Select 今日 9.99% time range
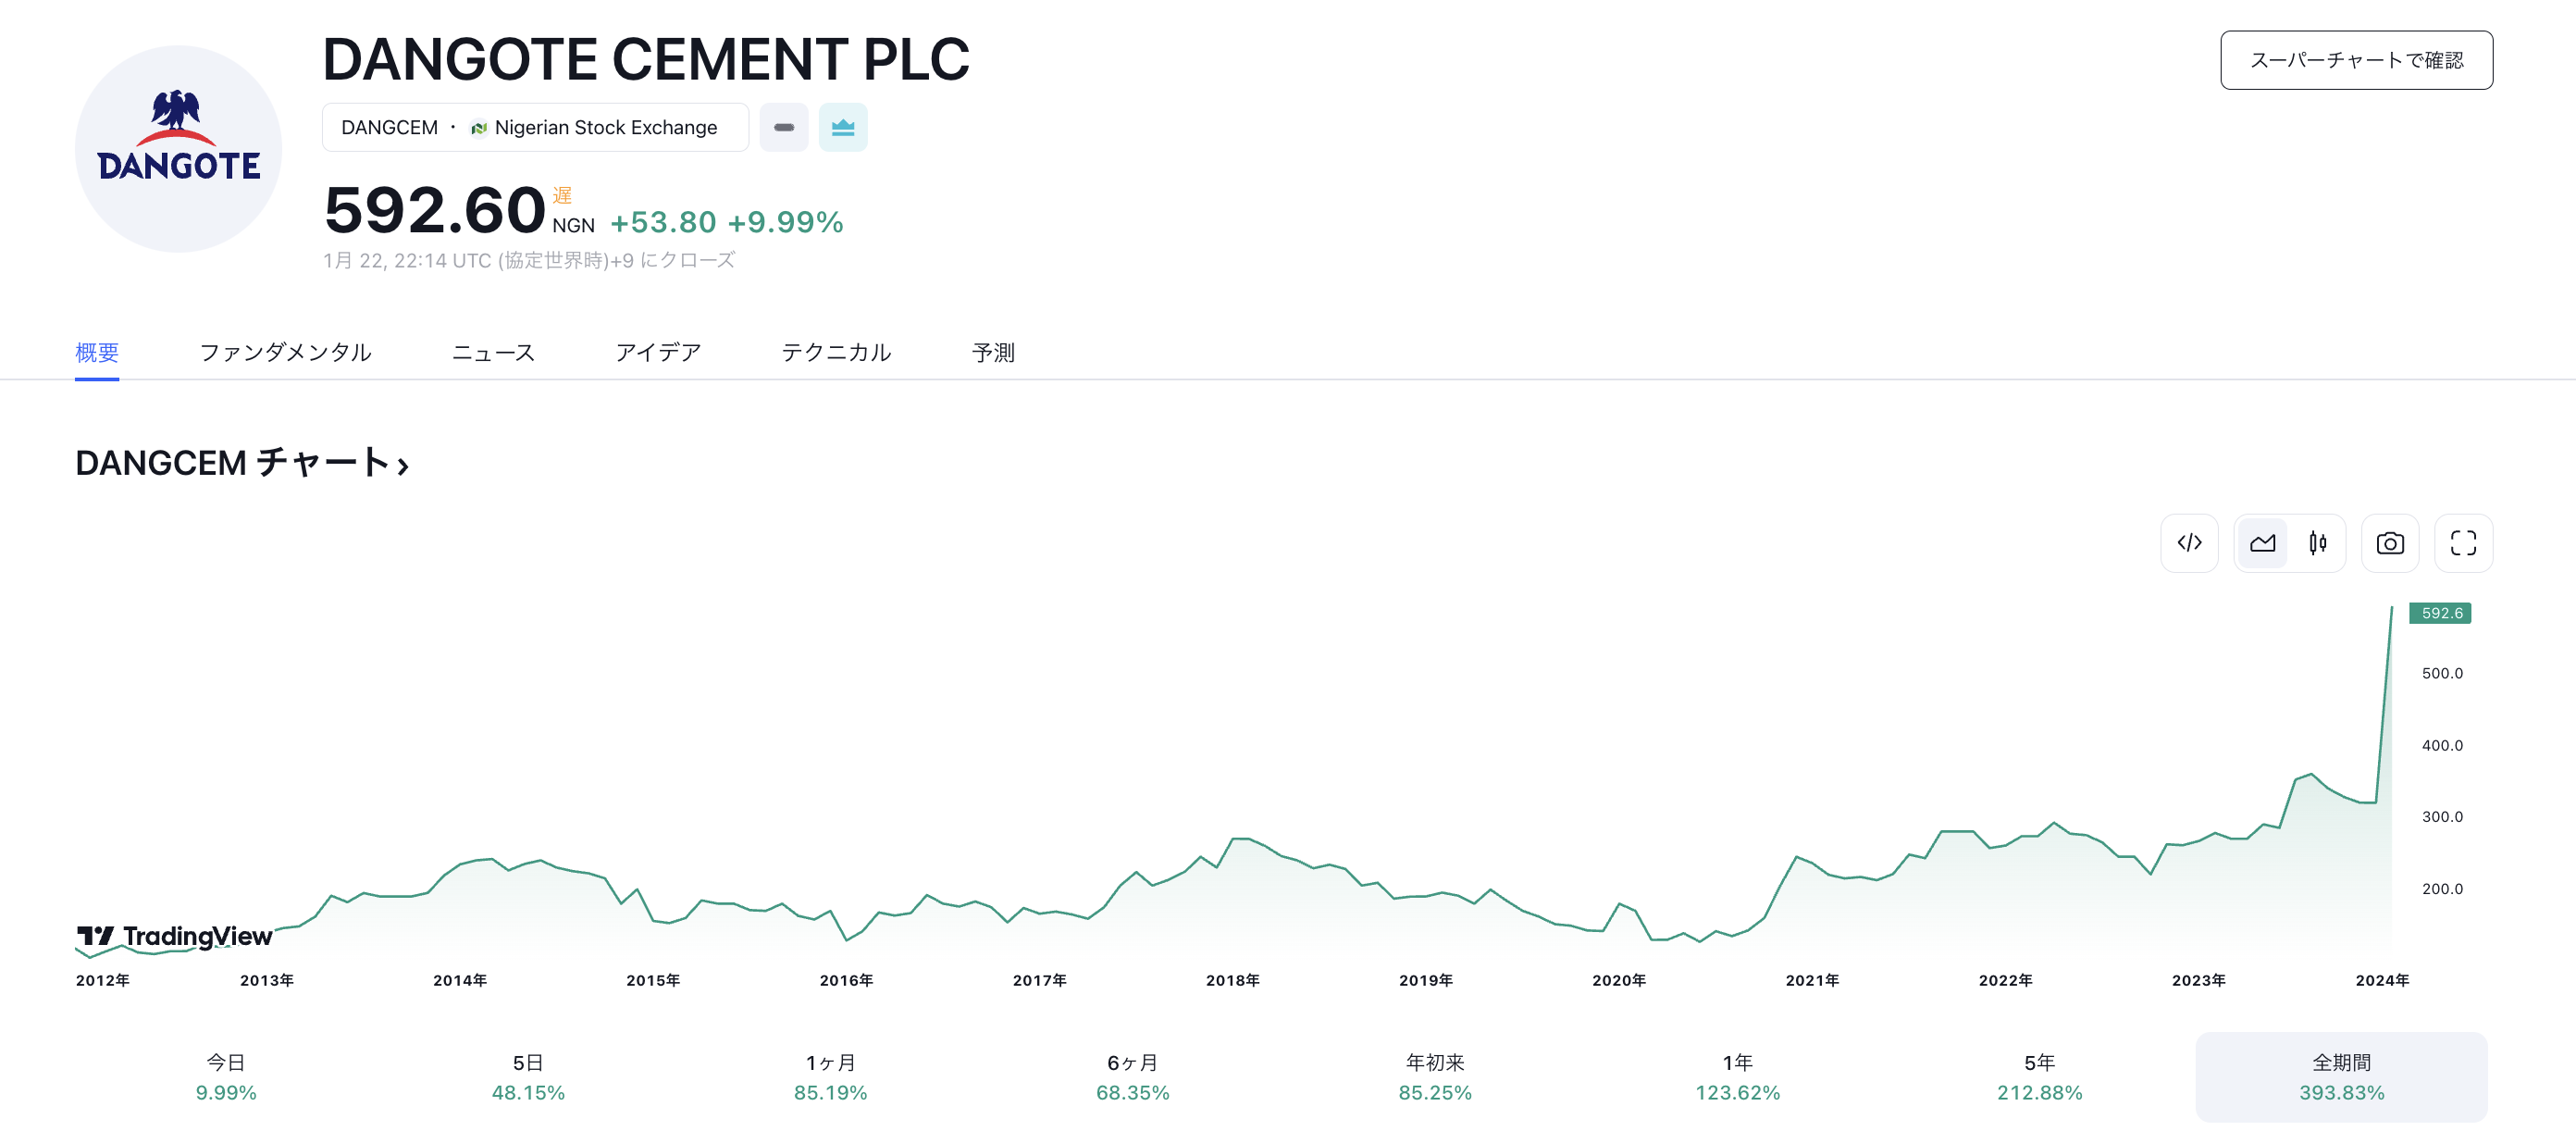Viewport: 2576px width, 1131px height. coord(226,1077)
